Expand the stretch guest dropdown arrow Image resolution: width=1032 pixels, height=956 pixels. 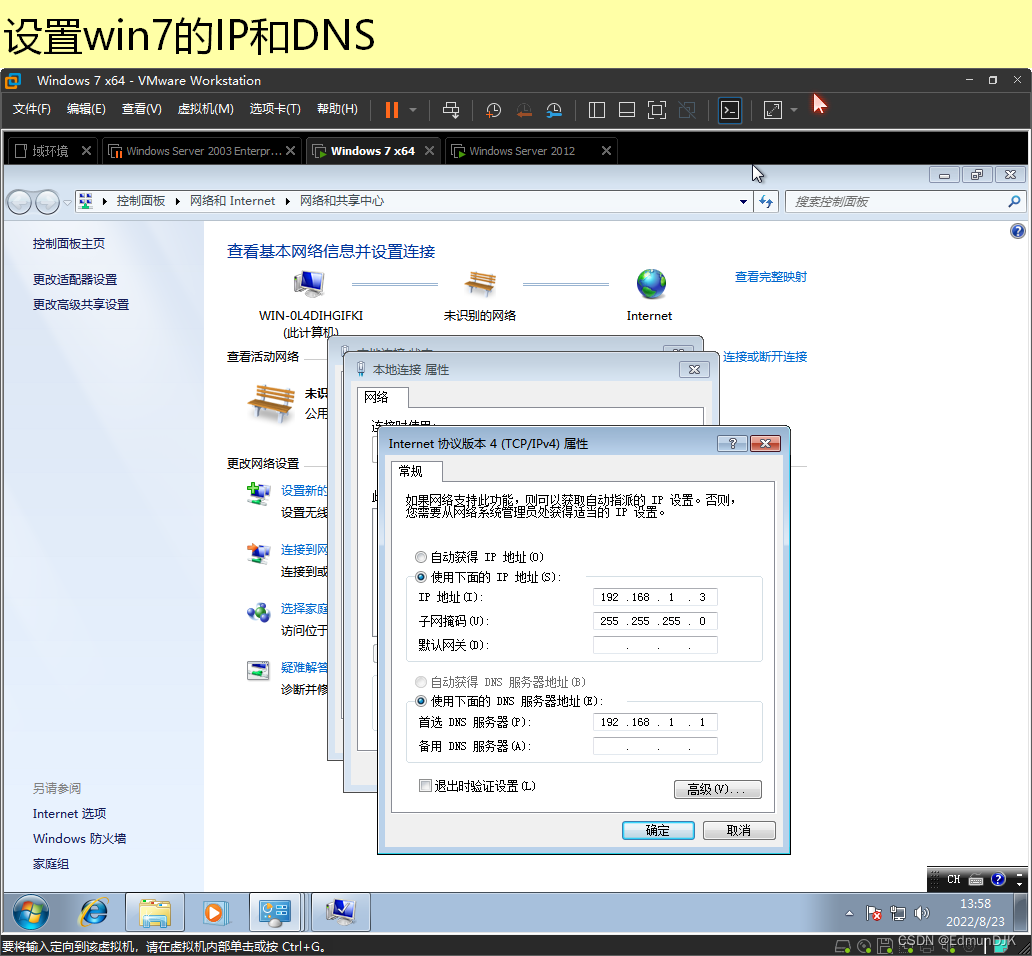click(794, 110)
